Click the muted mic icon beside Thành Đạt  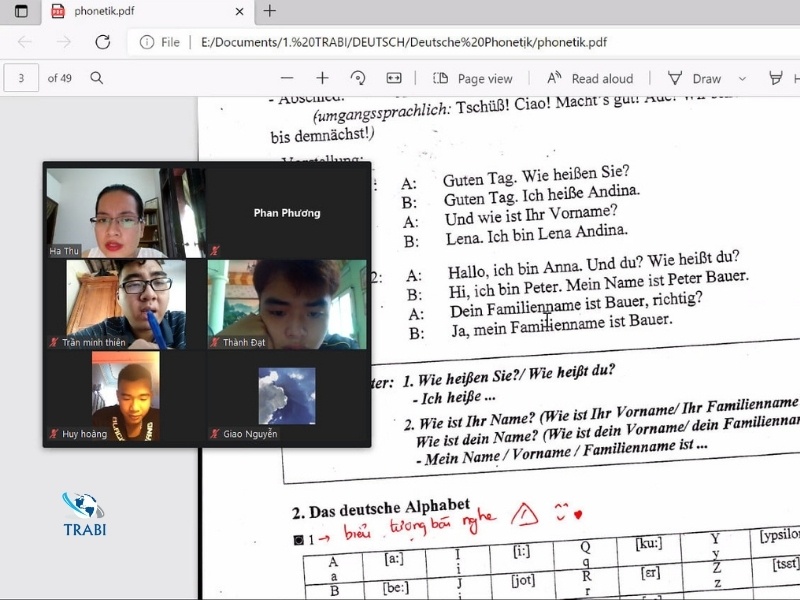pos(215,342)
